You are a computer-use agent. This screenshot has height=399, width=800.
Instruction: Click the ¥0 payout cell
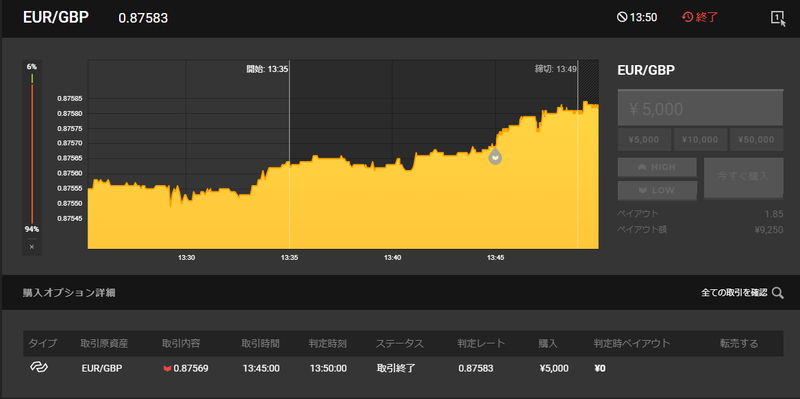[599, 368]
